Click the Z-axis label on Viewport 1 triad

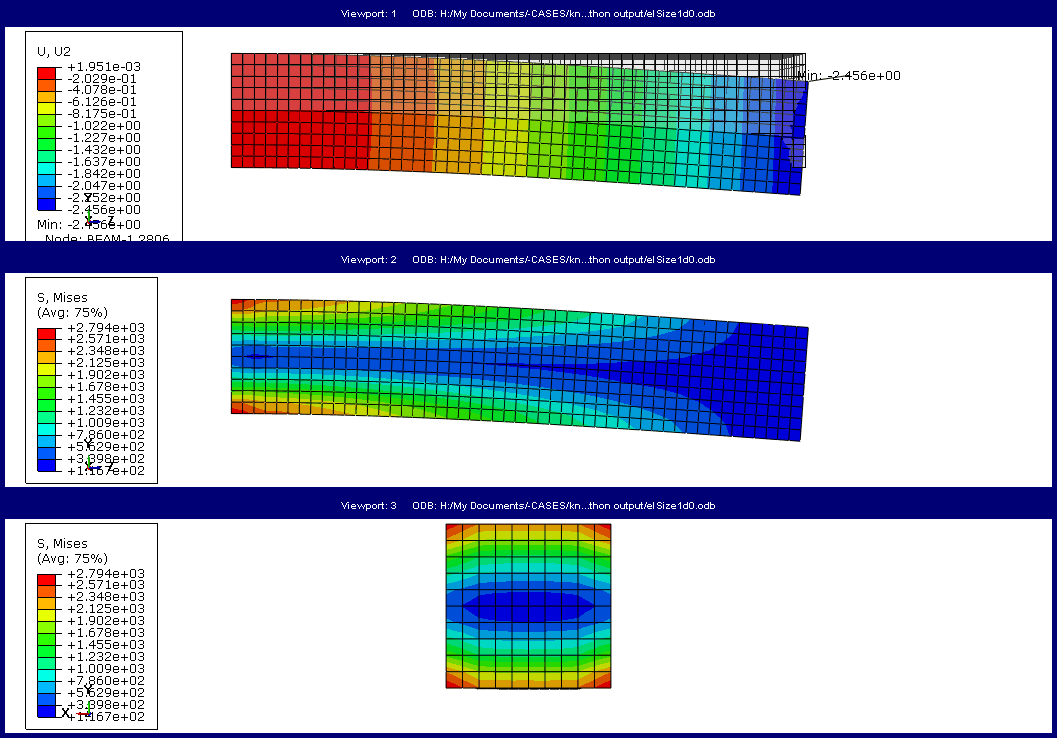tap(110, 218)
